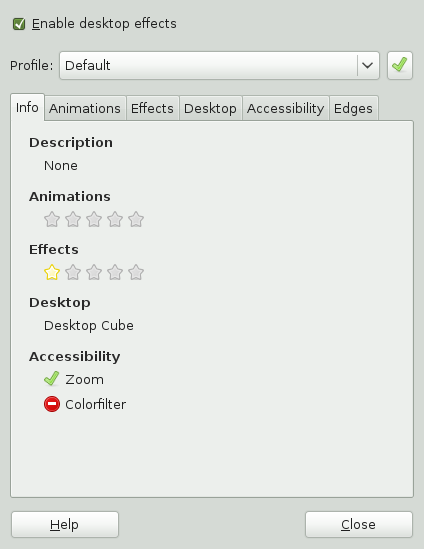Screen dimensions: 424x549
Task: Click the third star under Animations
Action: (x=94, y=220)
